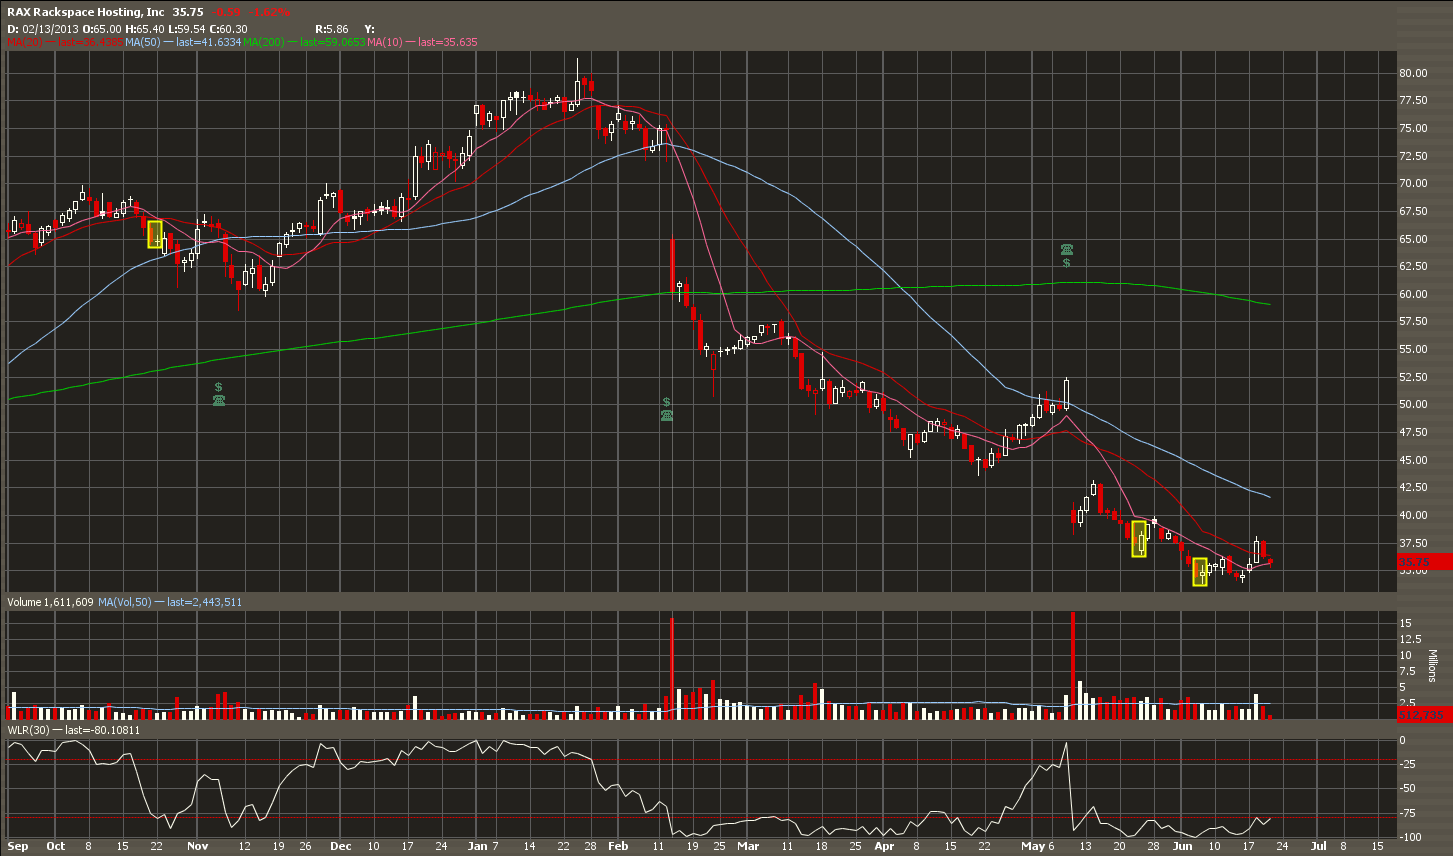Viewport: 1453px width, 856px height.
Task: Click the Dec label on the date axis
Action: [340, 846]
